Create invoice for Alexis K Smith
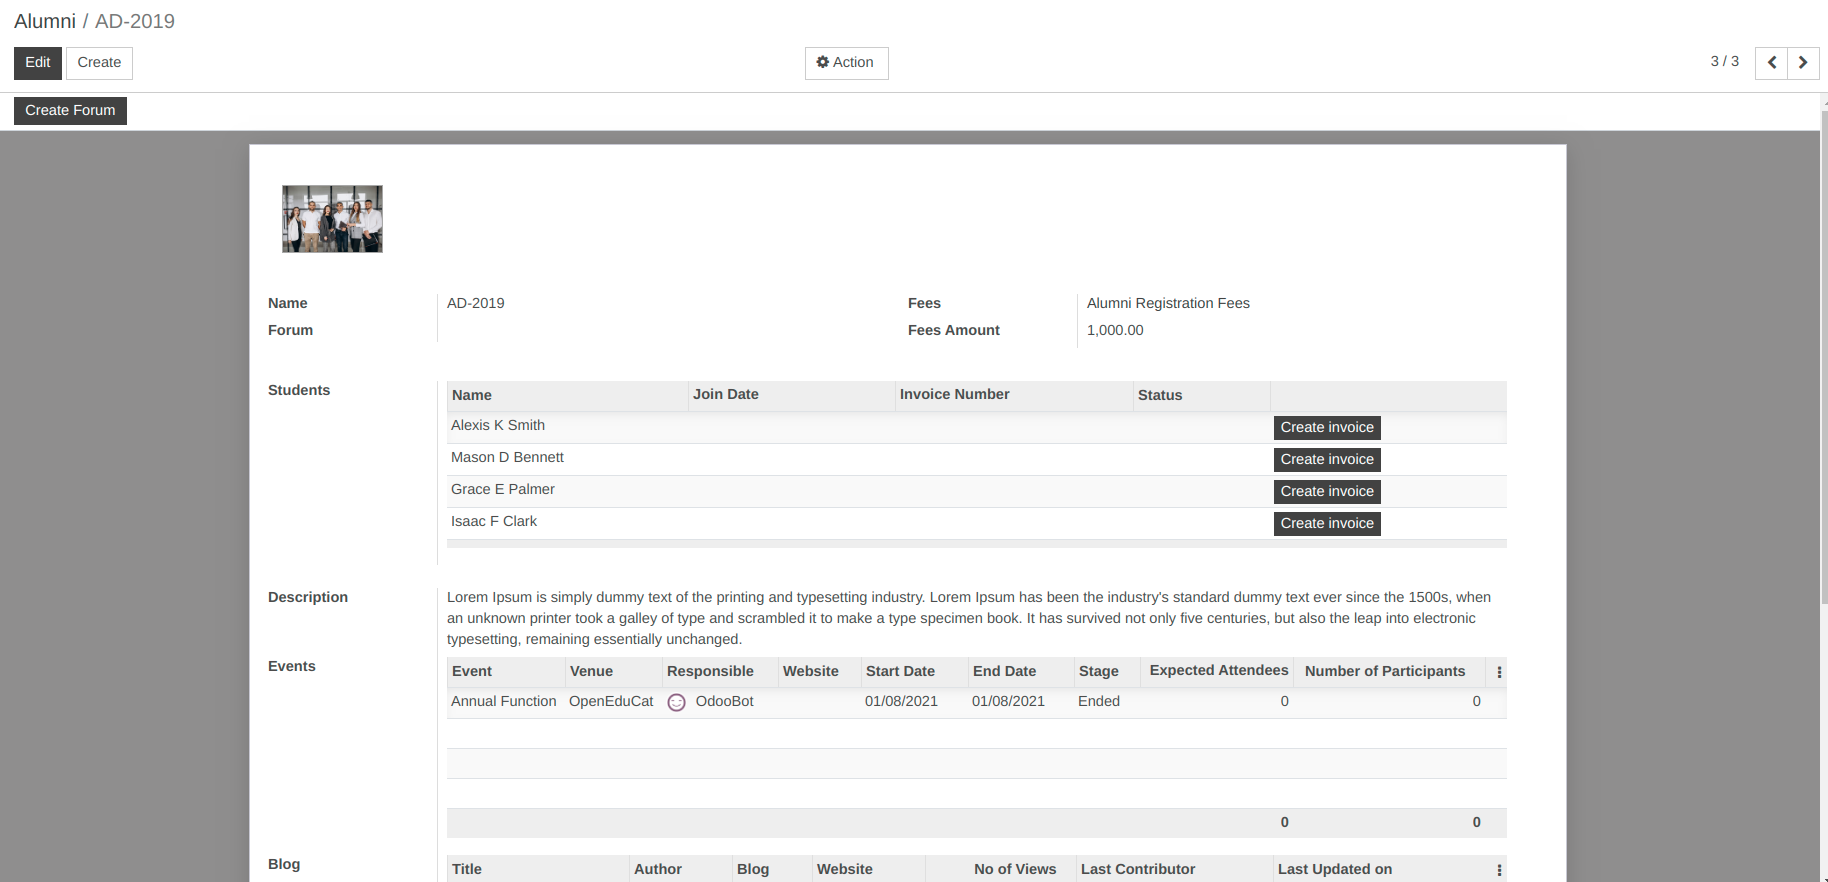The height and width of the screenshot is (882, 1828). point(1327,427)
